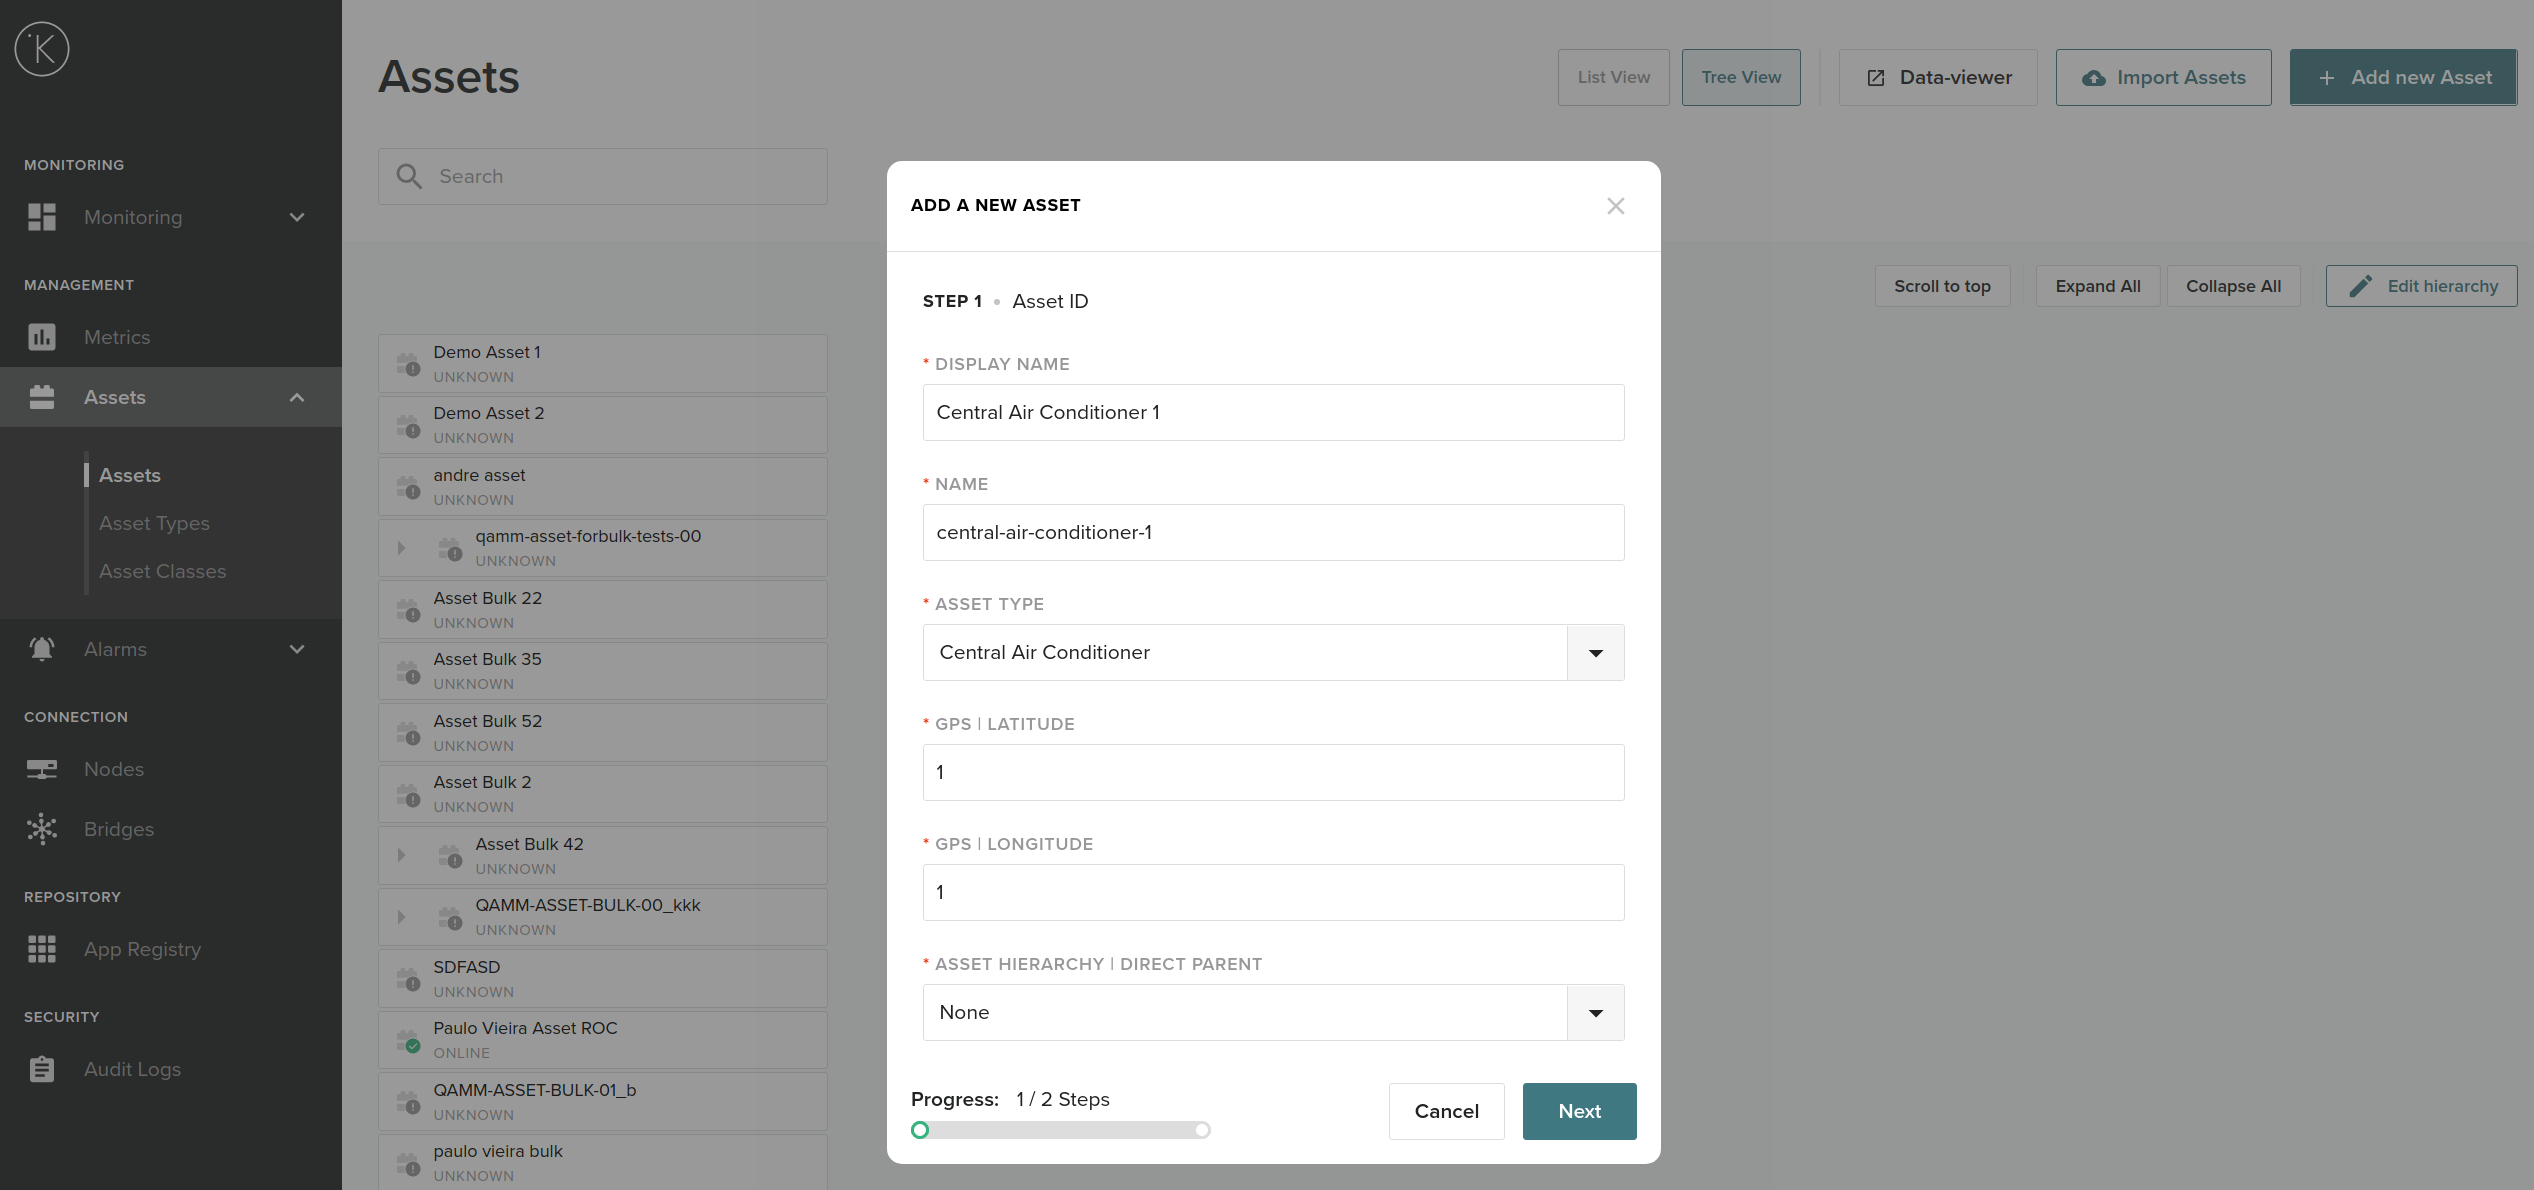Open App Registry via its grid icon
The height and width of the screenshot is (1190, 2534).
[x=41, y=949]
